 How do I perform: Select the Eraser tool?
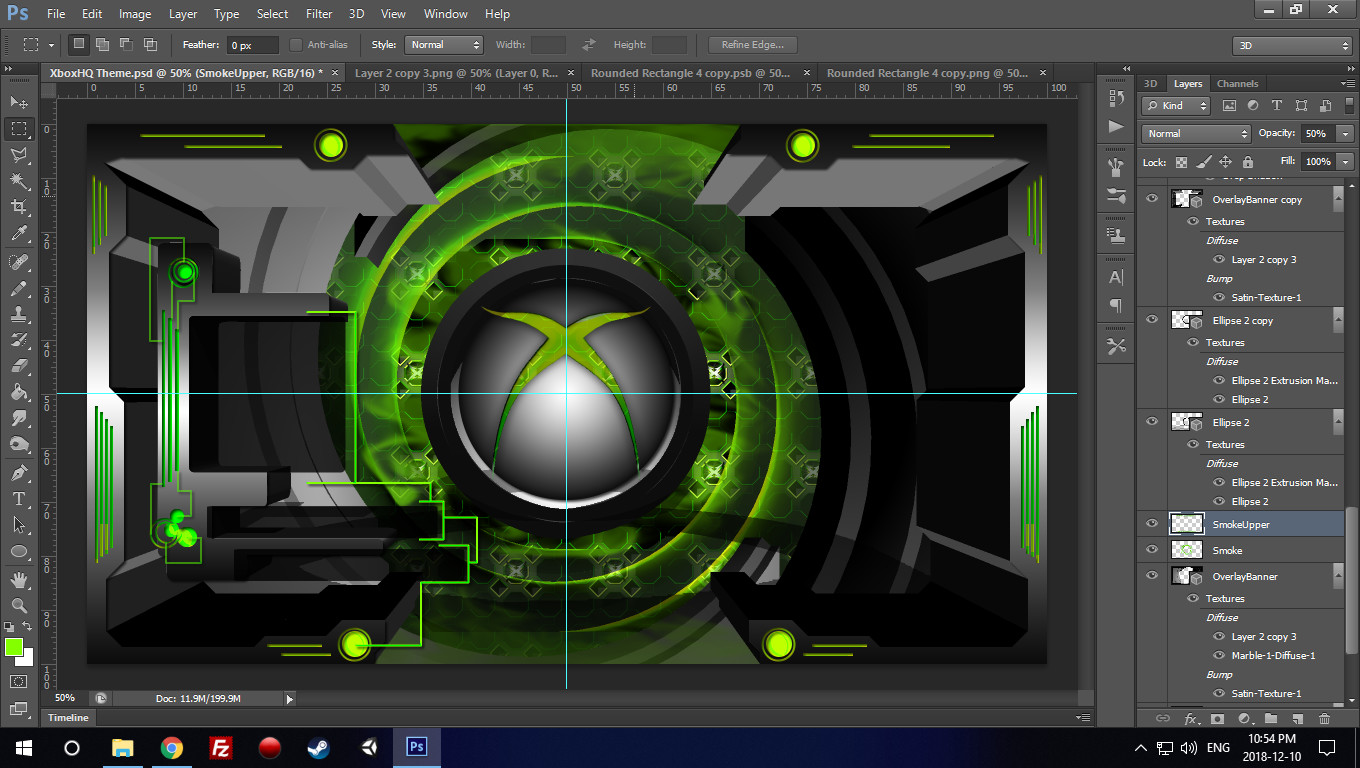[19, 366]
